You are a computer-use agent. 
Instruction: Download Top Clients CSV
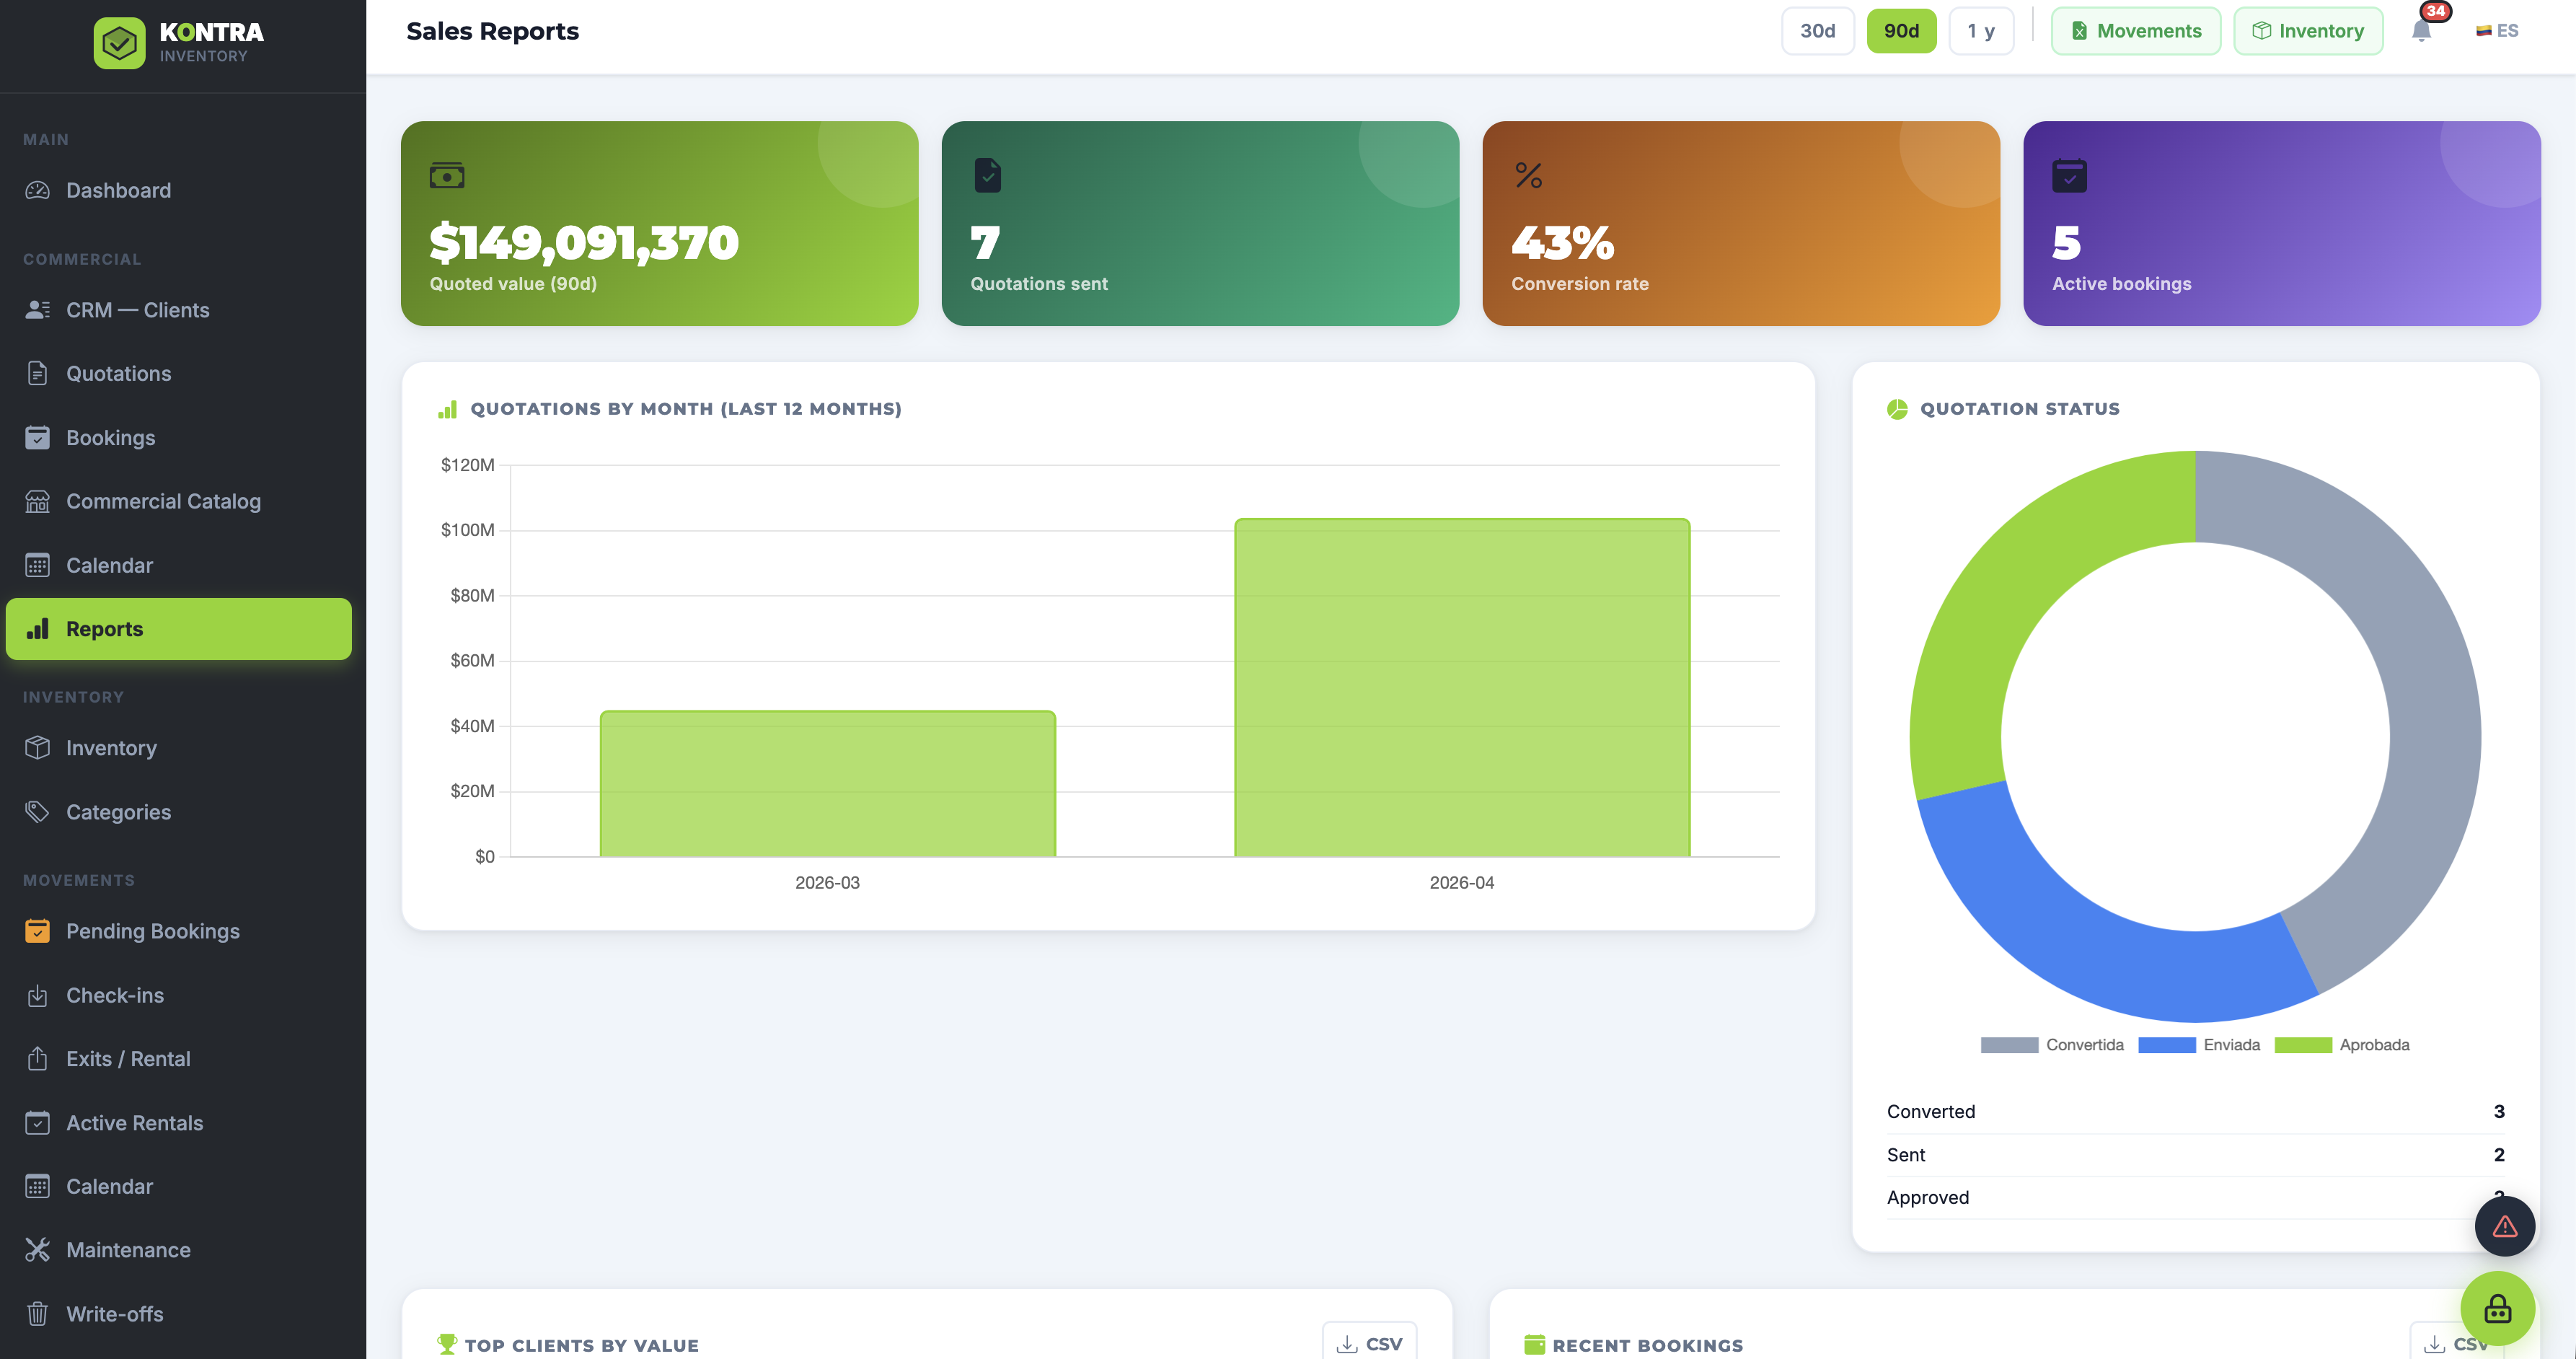coord(1369,1343)
